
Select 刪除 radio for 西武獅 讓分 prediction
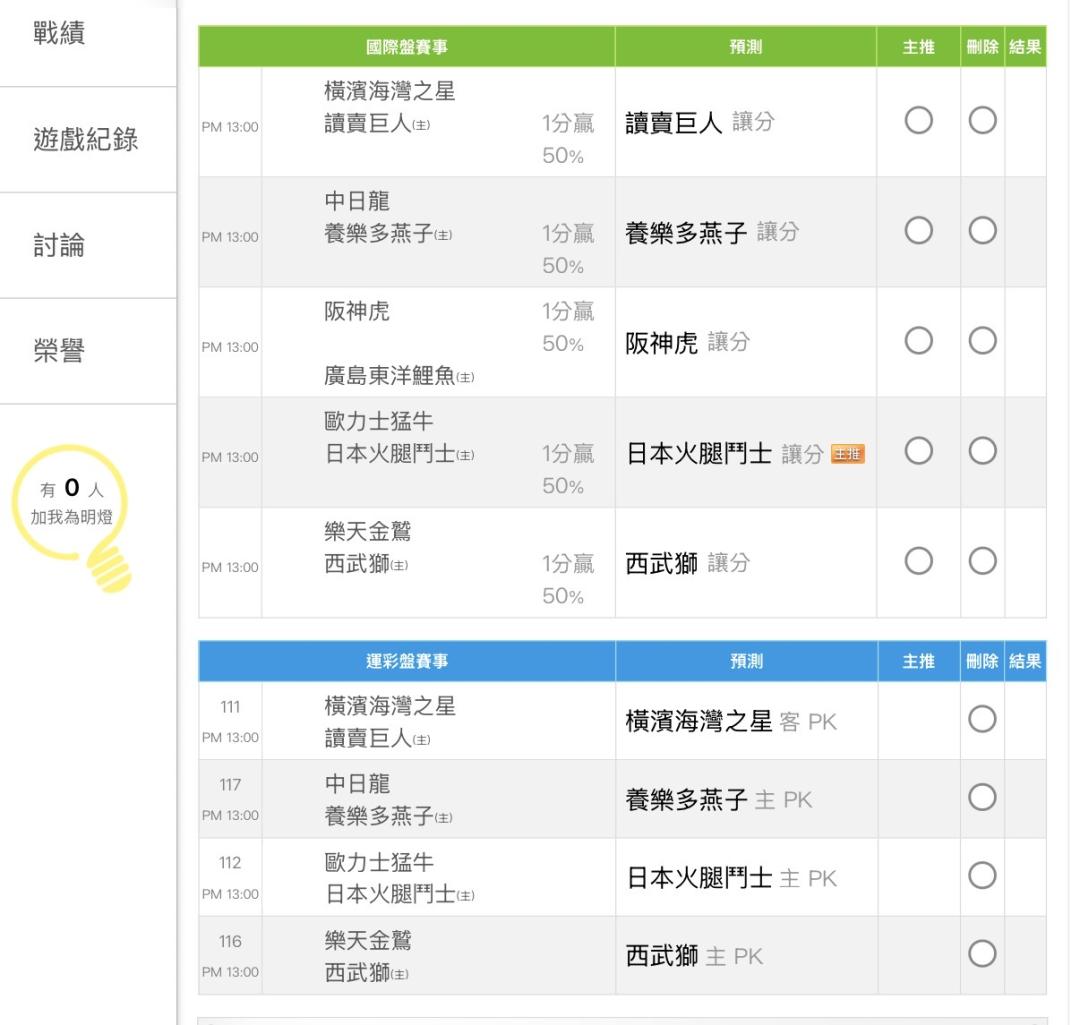[982, 562]
